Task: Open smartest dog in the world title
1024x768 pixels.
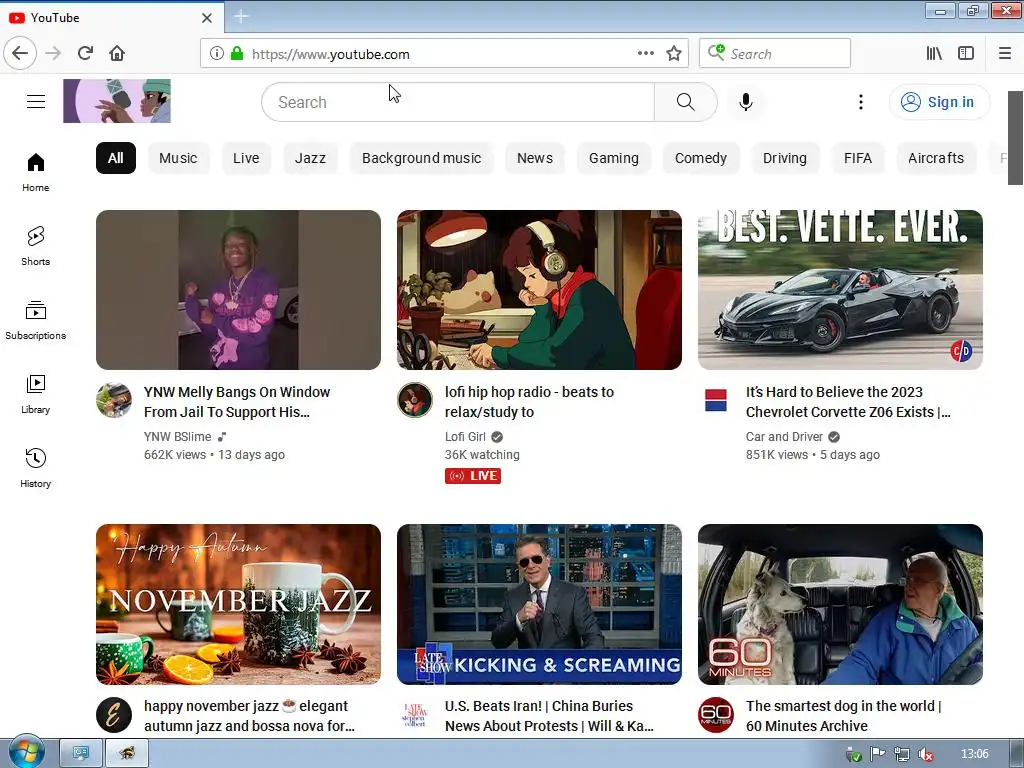Action: [x=844, y=716]
